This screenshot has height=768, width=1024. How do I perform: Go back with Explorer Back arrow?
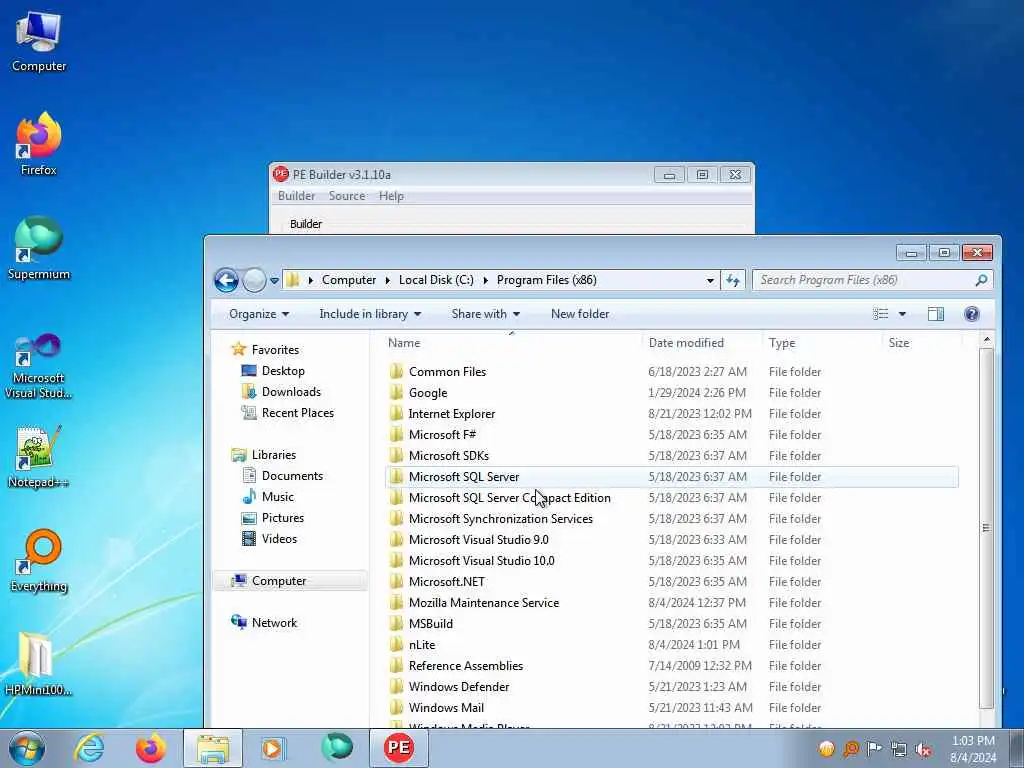point(227,280)
